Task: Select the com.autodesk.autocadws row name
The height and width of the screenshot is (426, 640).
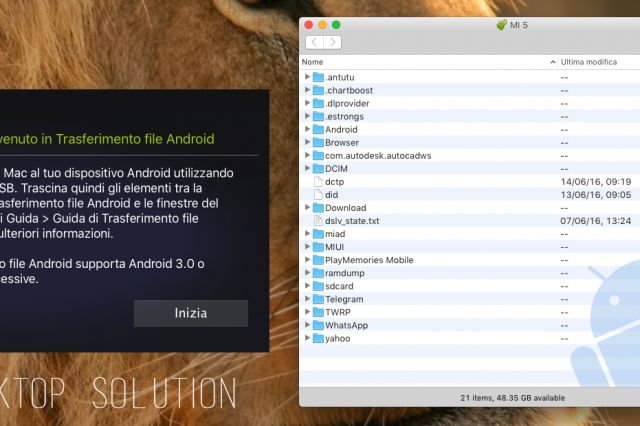Action: click(378, 156)
